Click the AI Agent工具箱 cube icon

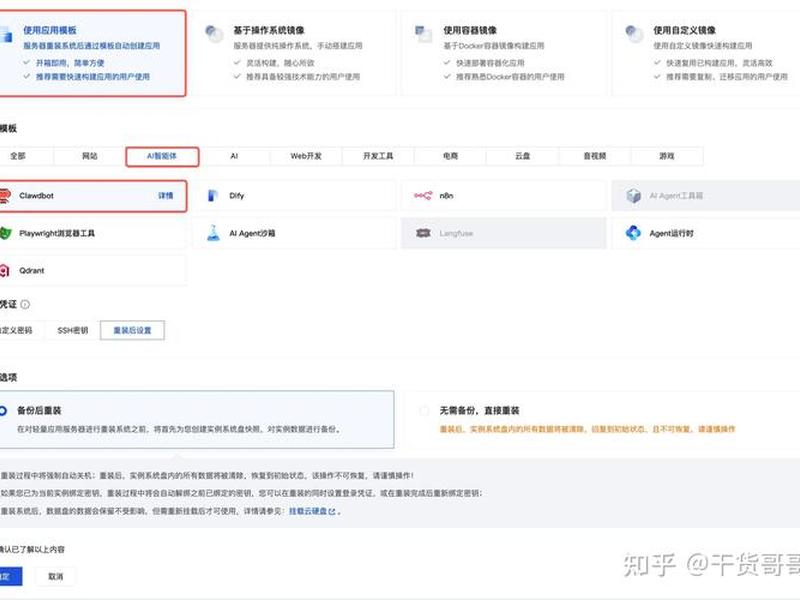pos(633,196)
